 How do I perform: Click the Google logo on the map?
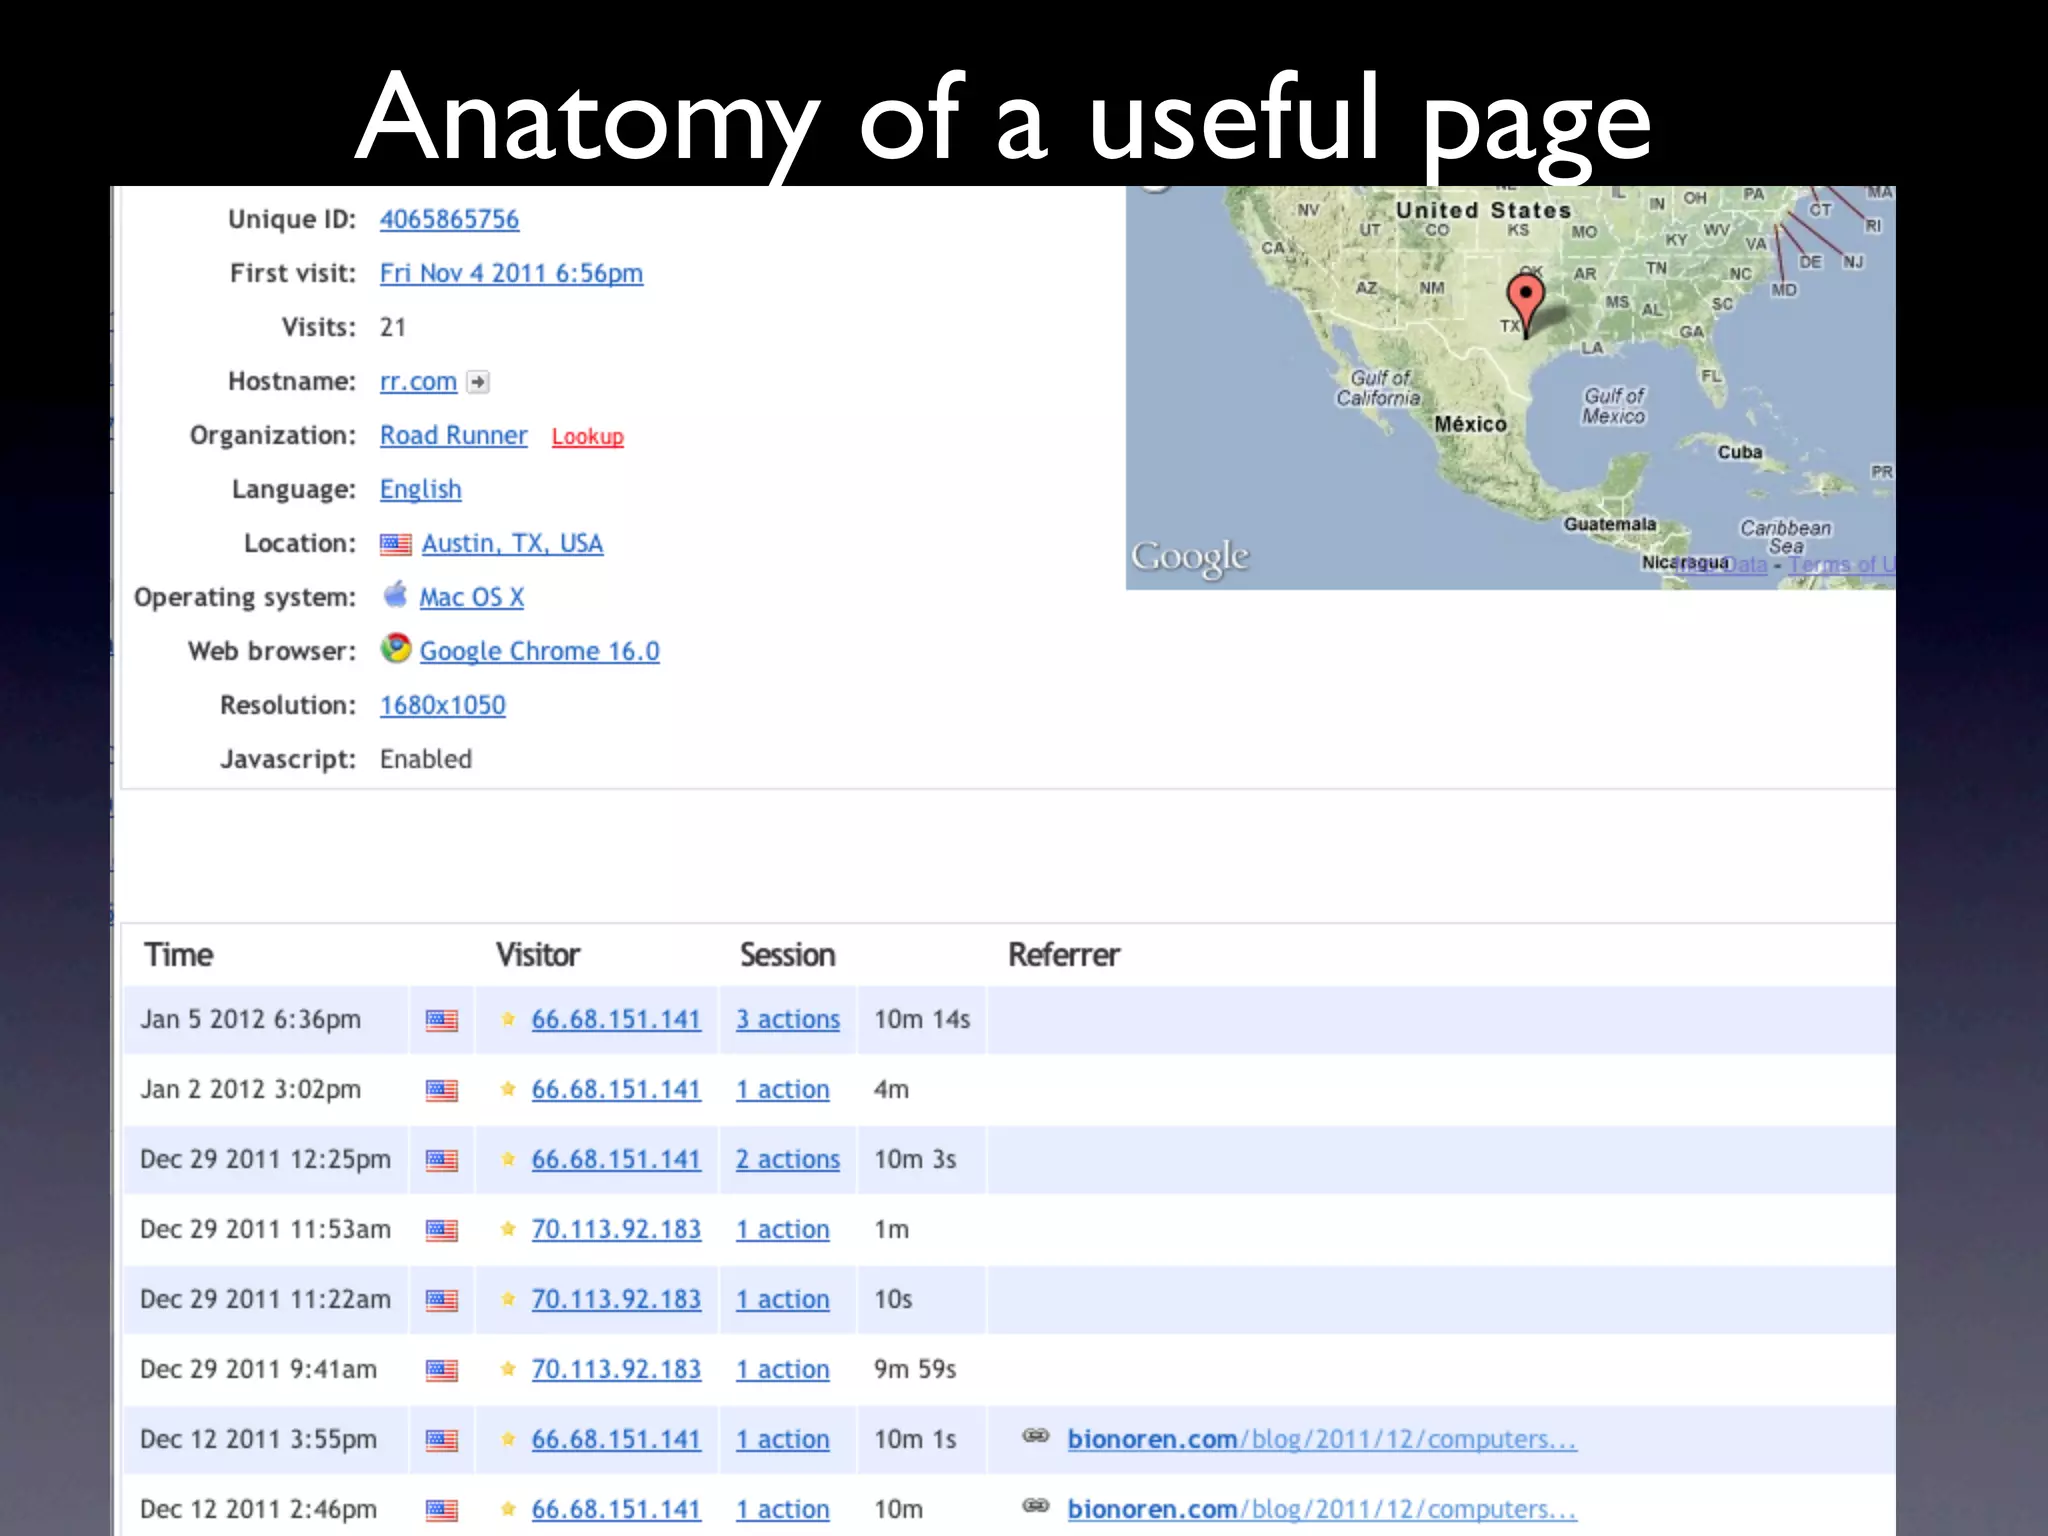point(1190,557)
